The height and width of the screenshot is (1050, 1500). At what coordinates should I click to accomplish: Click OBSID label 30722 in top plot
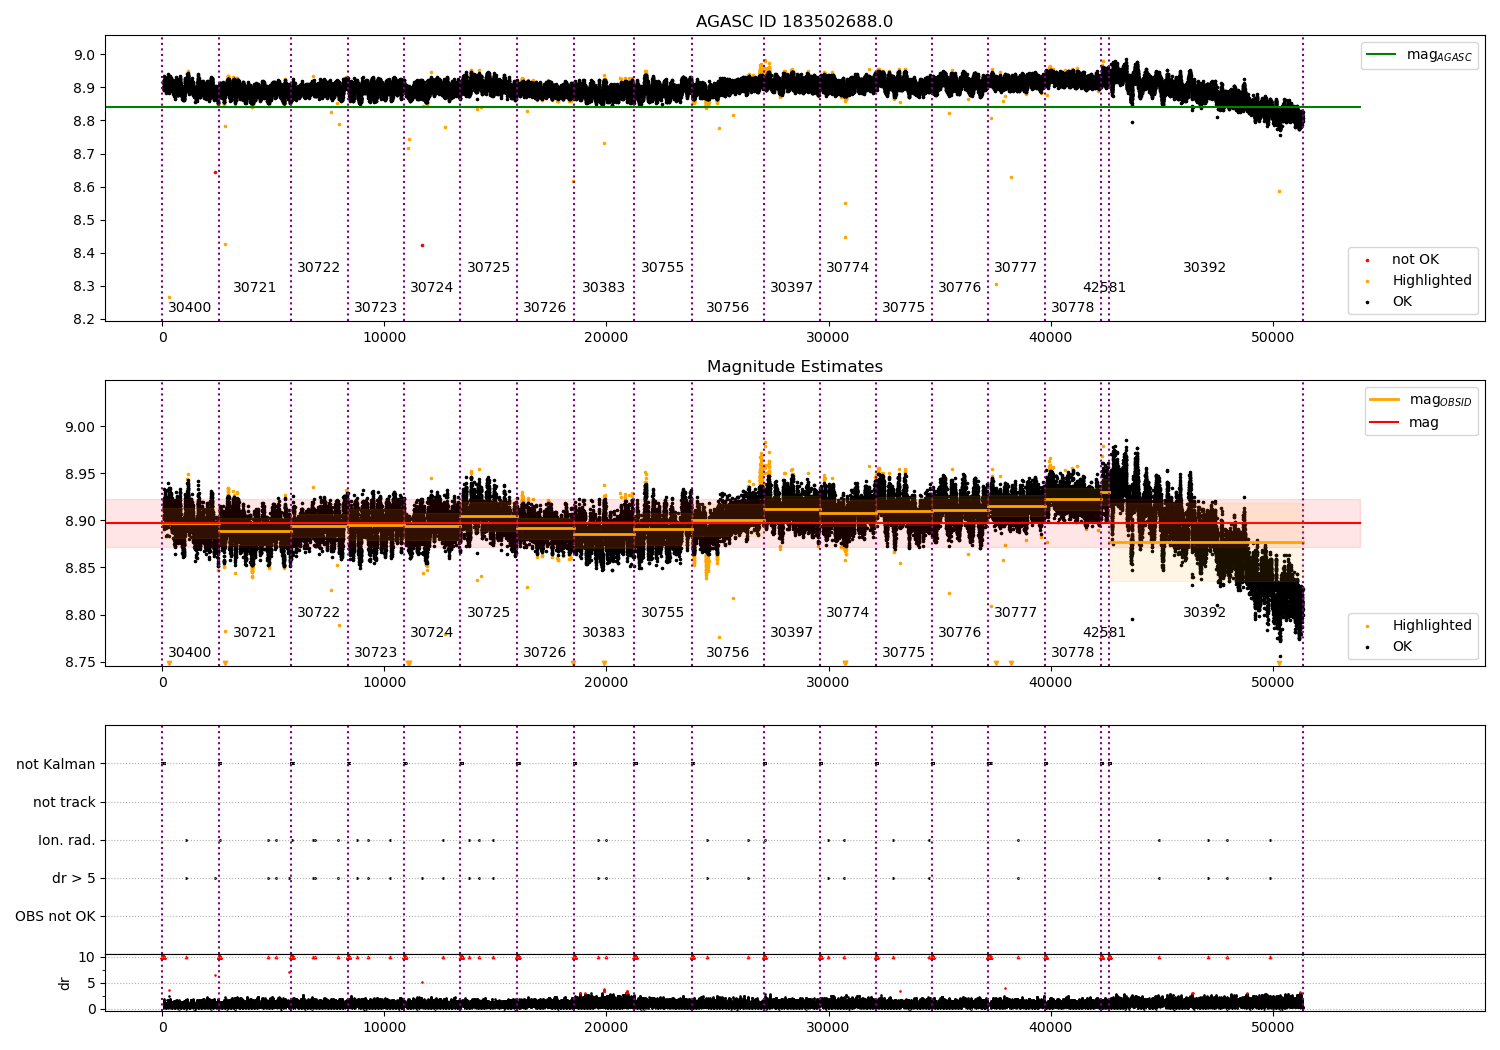point(319,268)
